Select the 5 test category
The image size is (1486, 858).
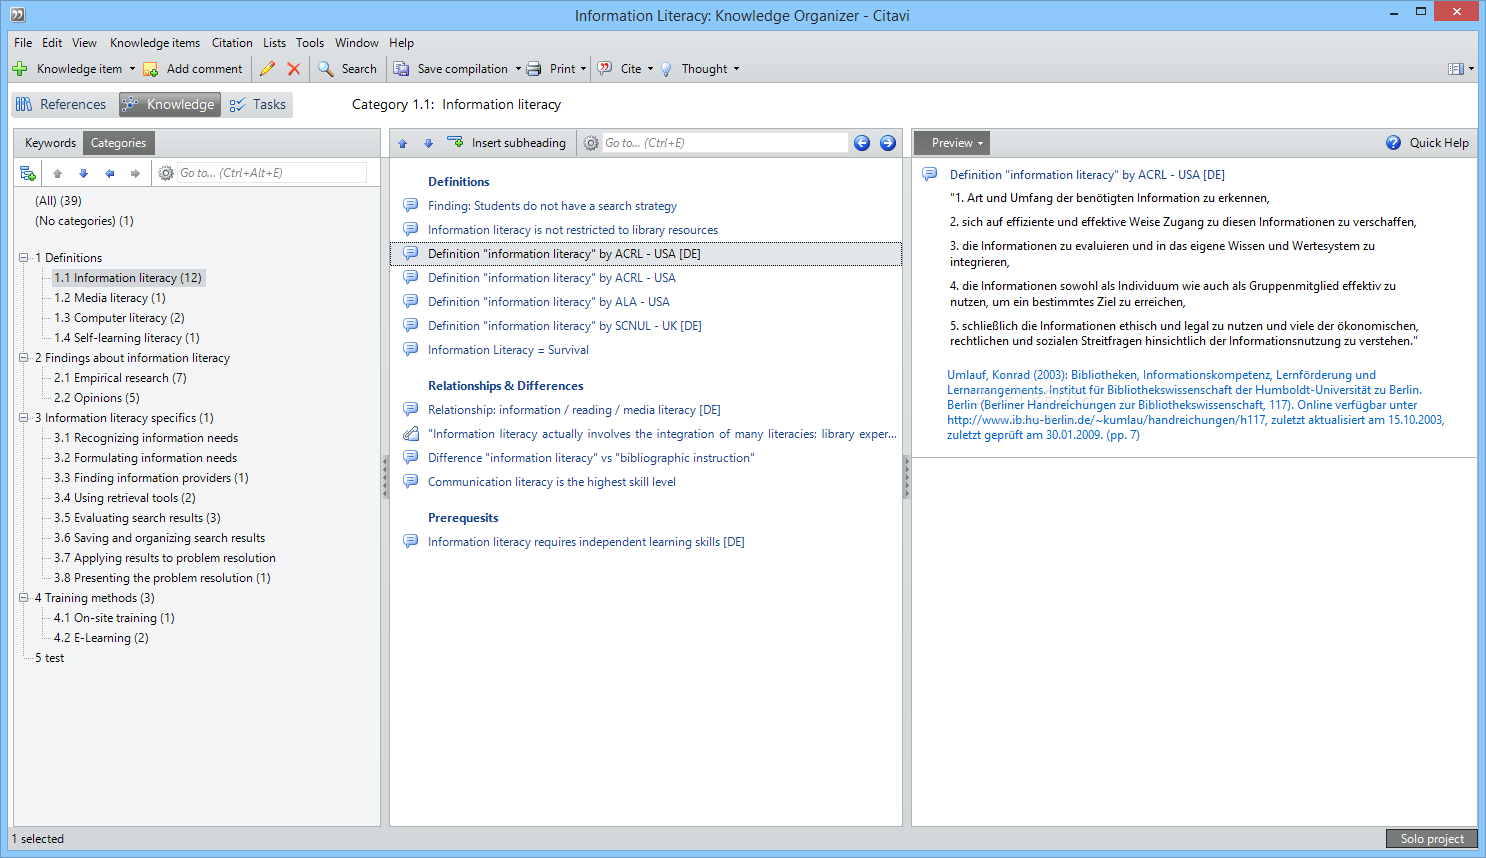pos(49,658)
